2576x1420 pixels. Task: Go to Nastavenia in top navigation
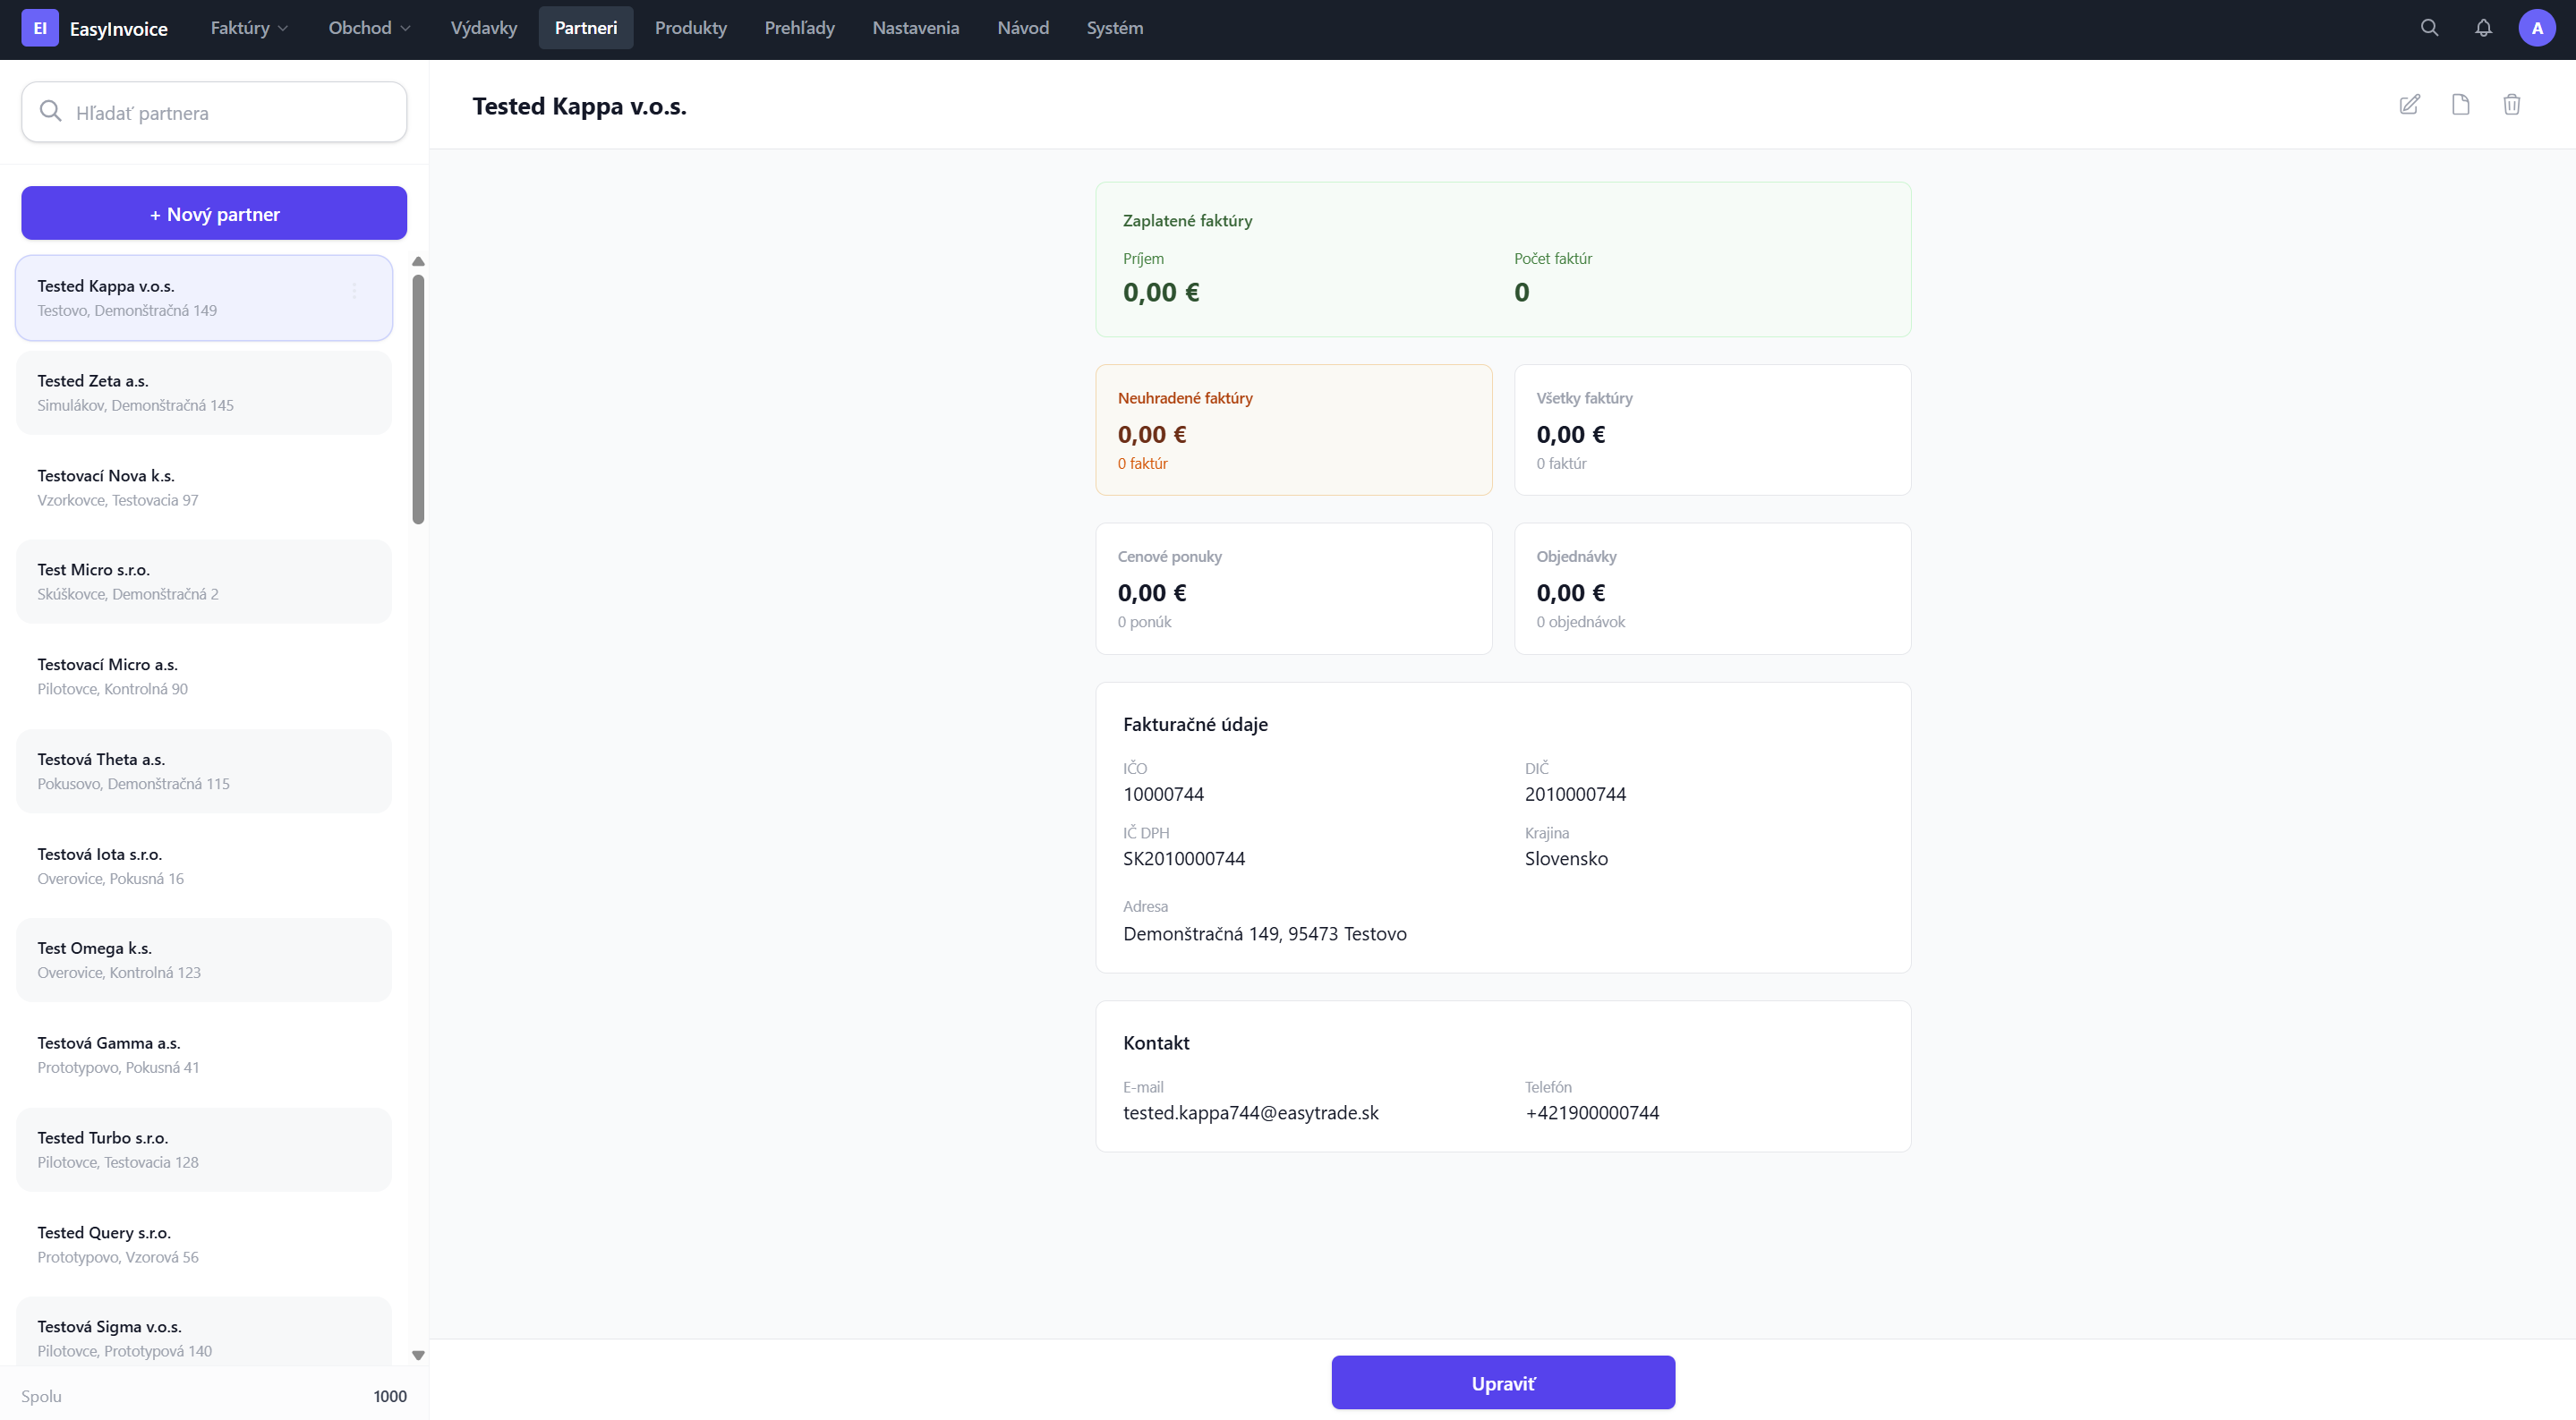point(915,28)
